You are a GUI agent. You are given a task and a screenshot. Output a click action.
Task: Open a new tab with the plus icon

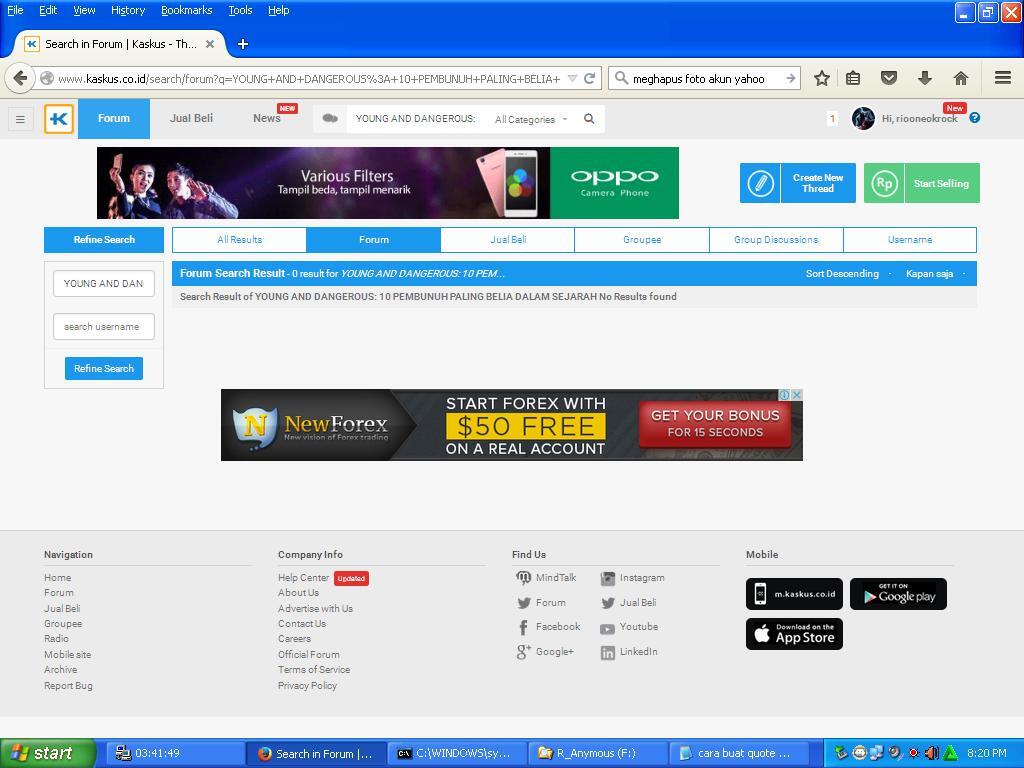pos(243,44)
